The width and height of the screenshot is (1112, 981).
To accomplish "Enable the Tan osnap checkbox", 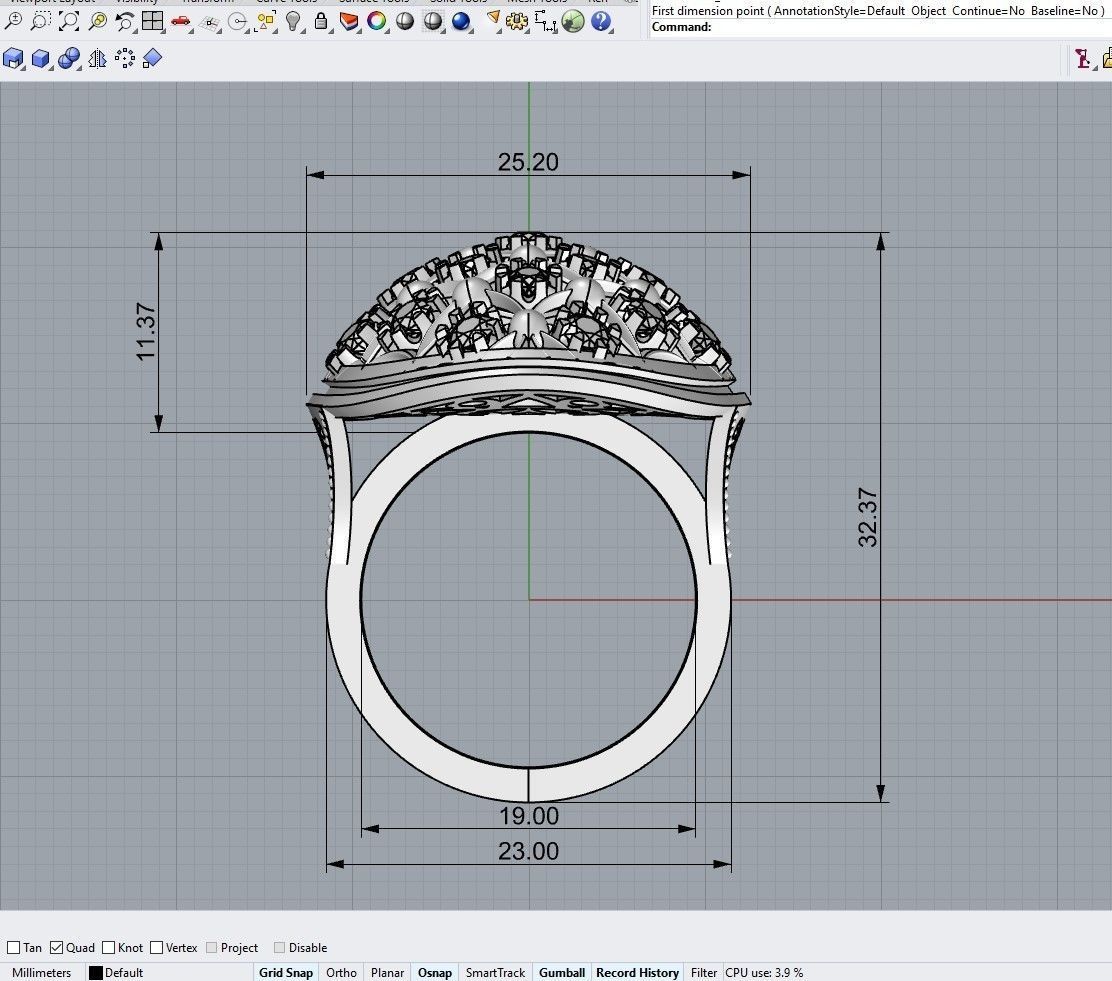I will [x=13, y=948].
